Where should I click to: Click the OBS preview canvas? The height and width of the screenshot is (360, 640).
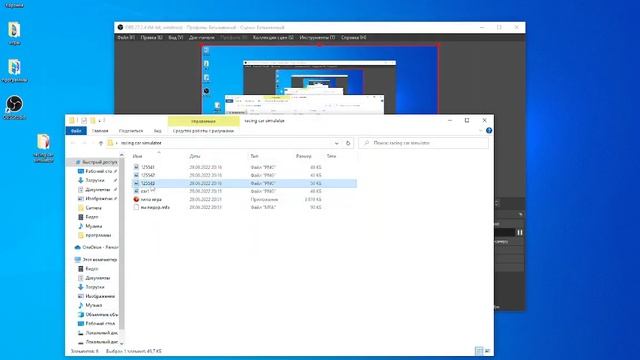point(320,80)
